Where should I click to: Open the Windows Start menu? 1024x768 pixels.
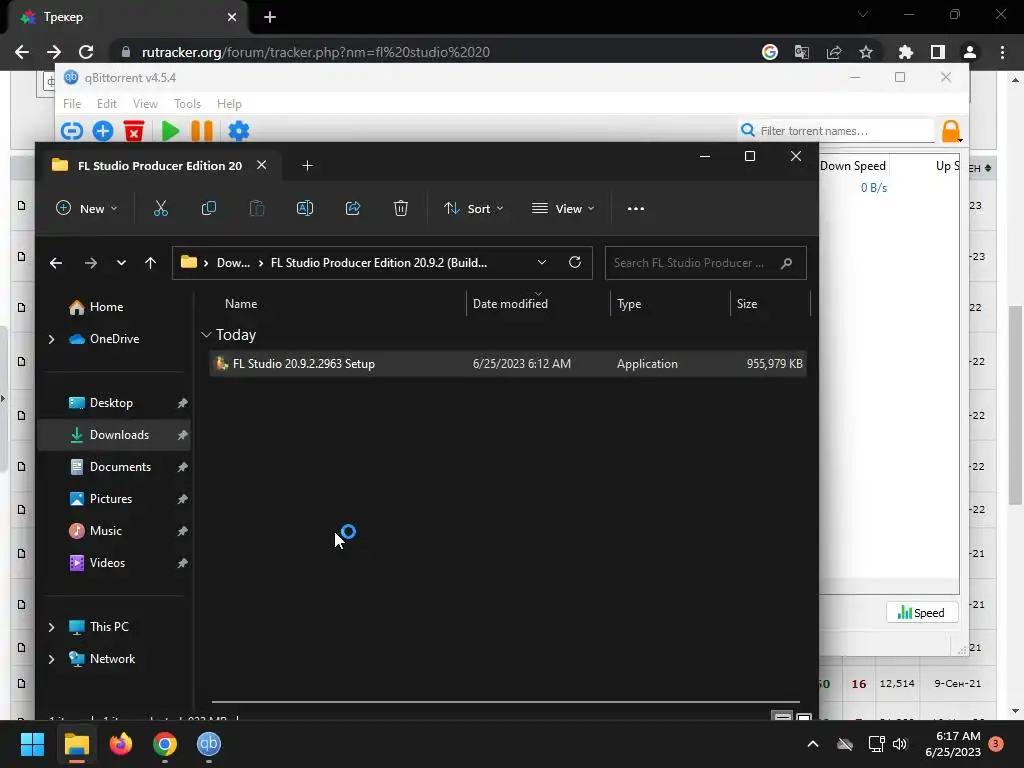tap(32, 744)
